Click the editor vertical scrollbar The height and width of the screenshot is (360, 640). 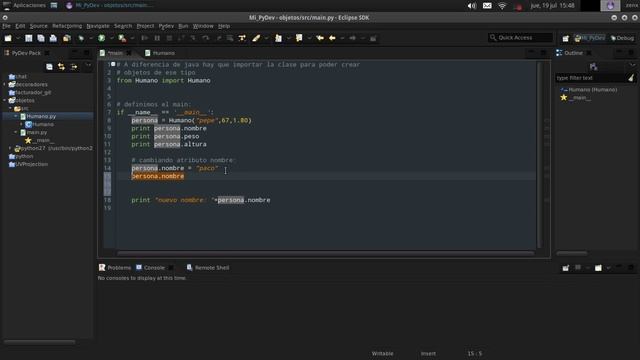coord(539,155)
